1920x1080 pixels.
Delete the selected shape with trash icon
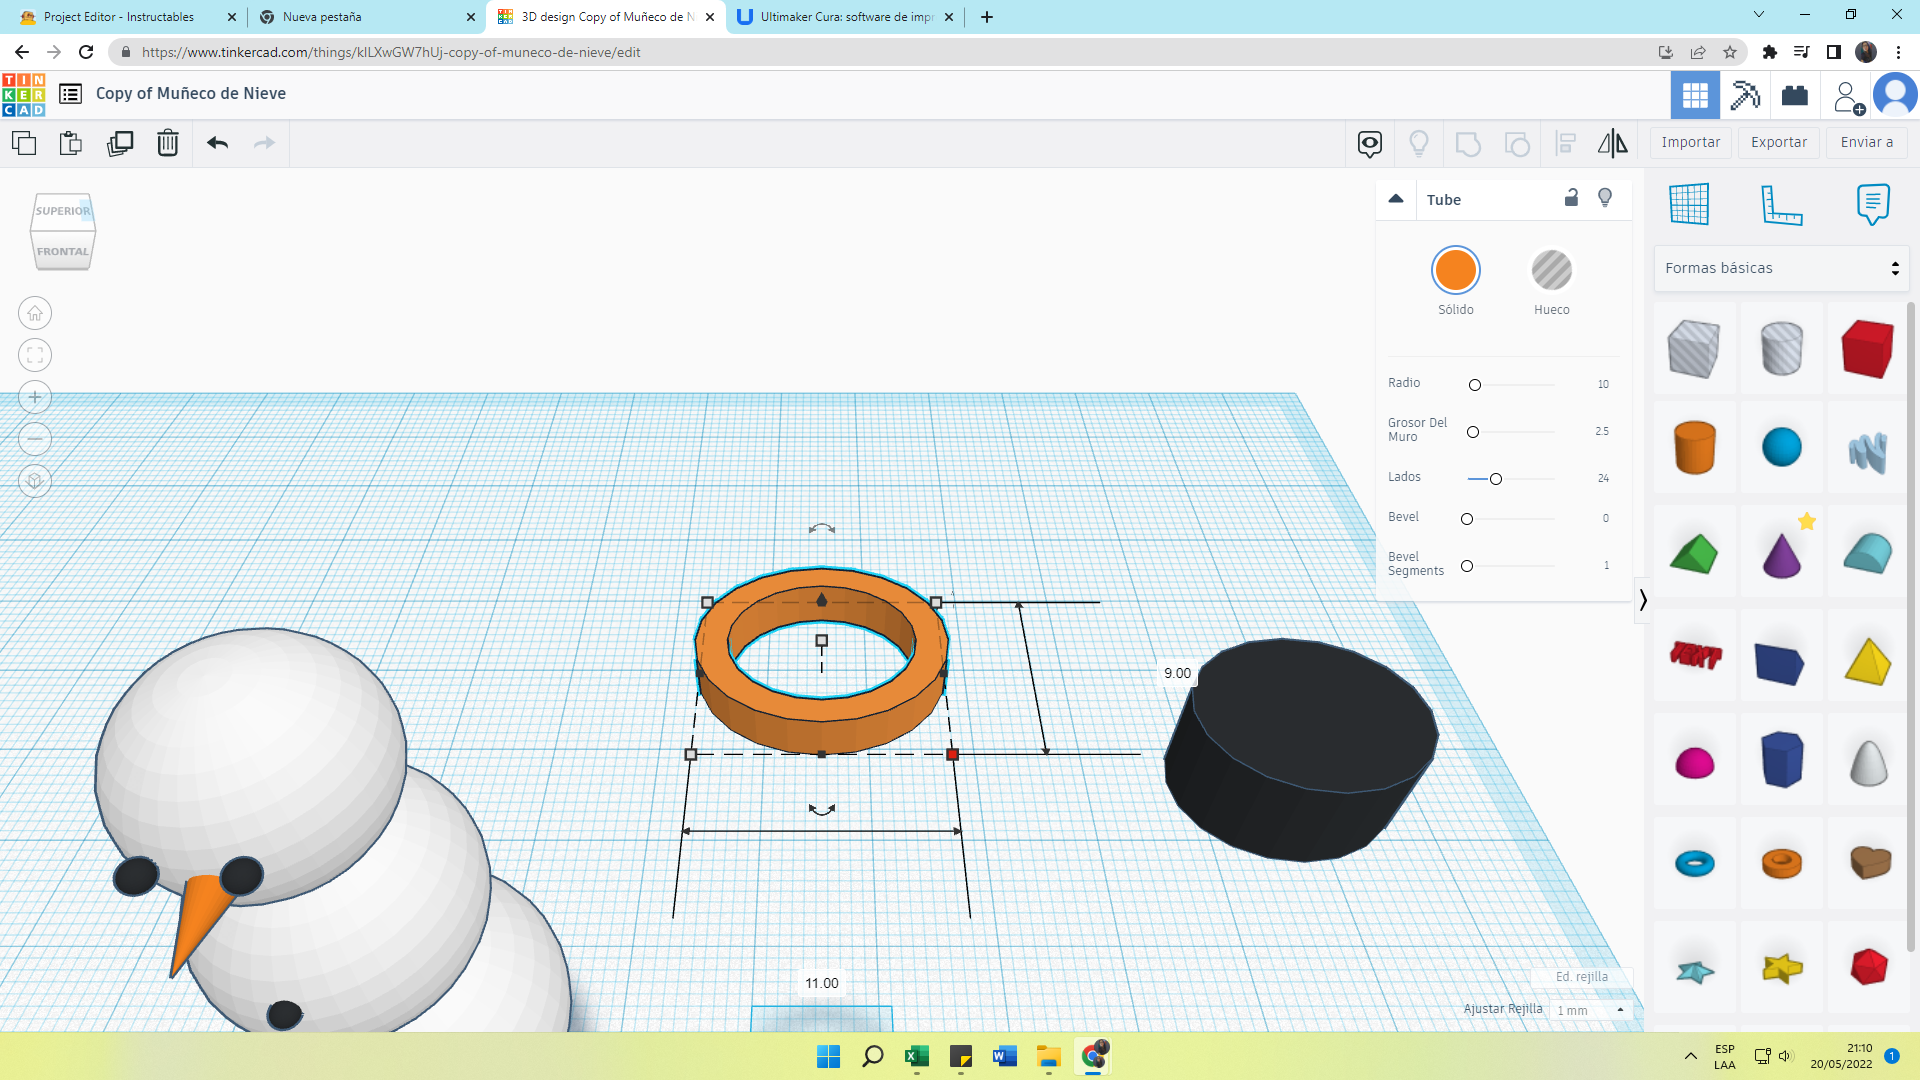pos(168,143)
